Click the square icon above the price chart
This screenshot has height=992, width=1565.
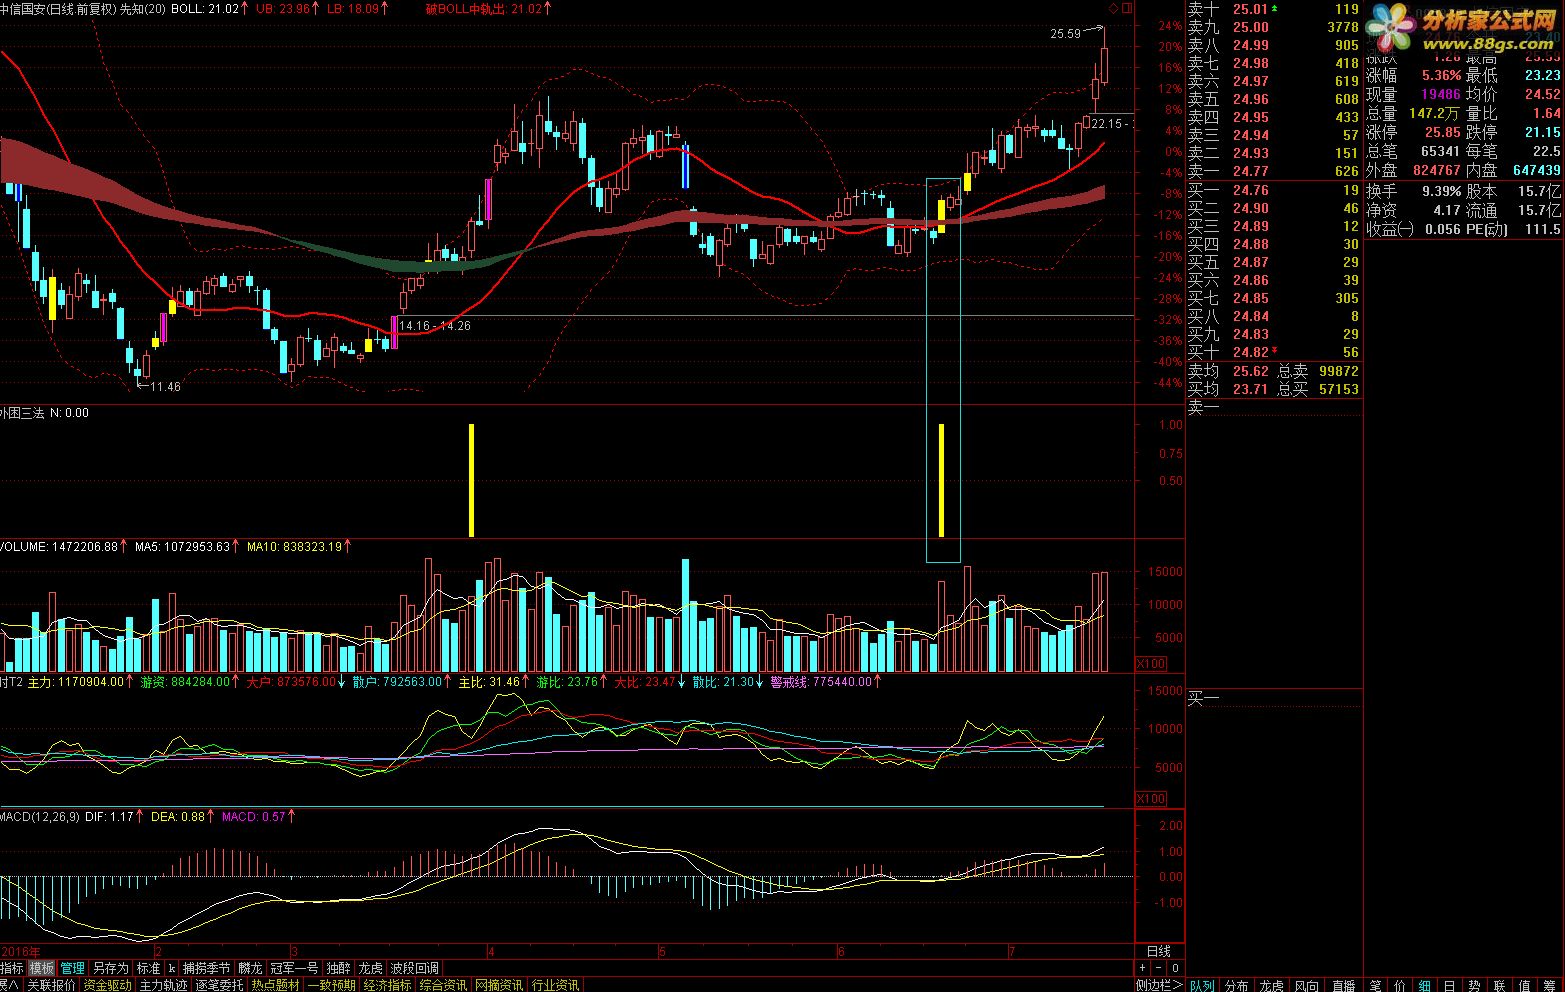click(1127, 8)
